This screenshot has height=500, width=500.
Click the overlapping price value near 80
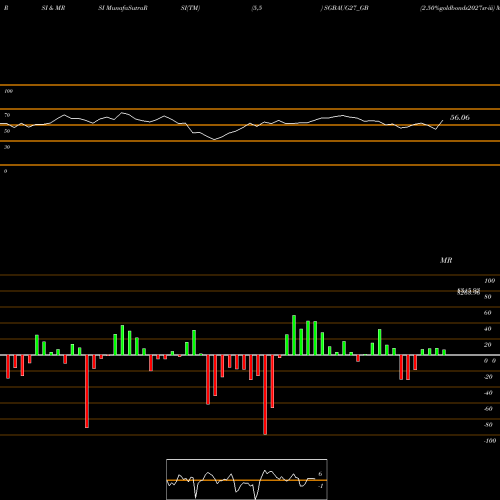(x=468, y=292)
